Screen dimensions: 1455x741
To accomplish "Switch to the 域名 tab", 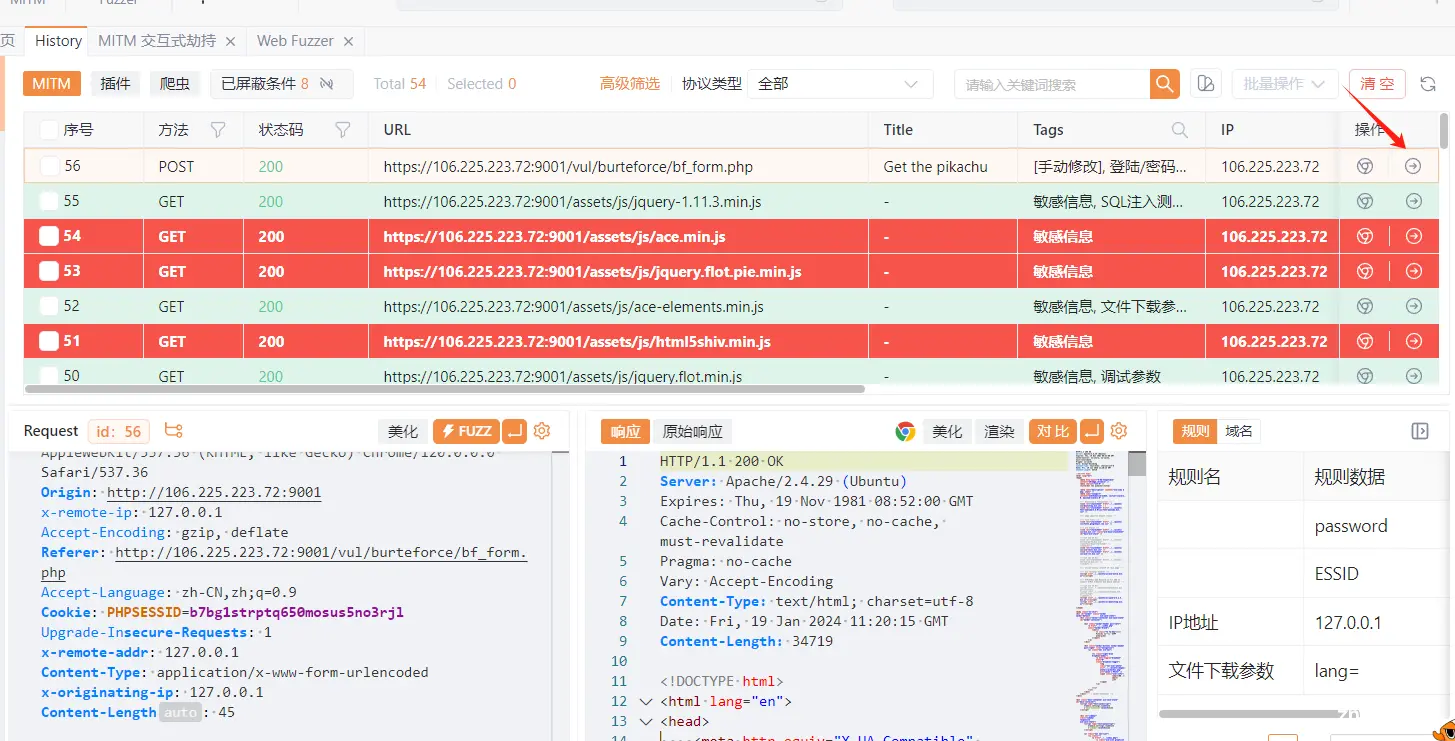I will [x=1239, y=431].
